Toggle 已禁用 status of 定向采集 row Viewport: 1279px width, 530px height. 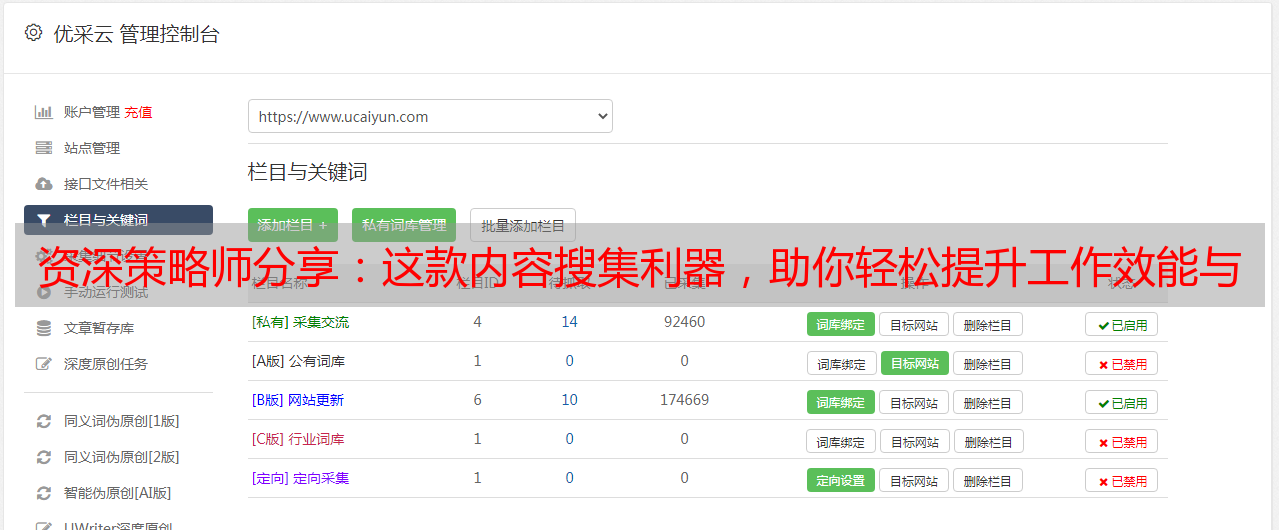tap(1122, 480)
